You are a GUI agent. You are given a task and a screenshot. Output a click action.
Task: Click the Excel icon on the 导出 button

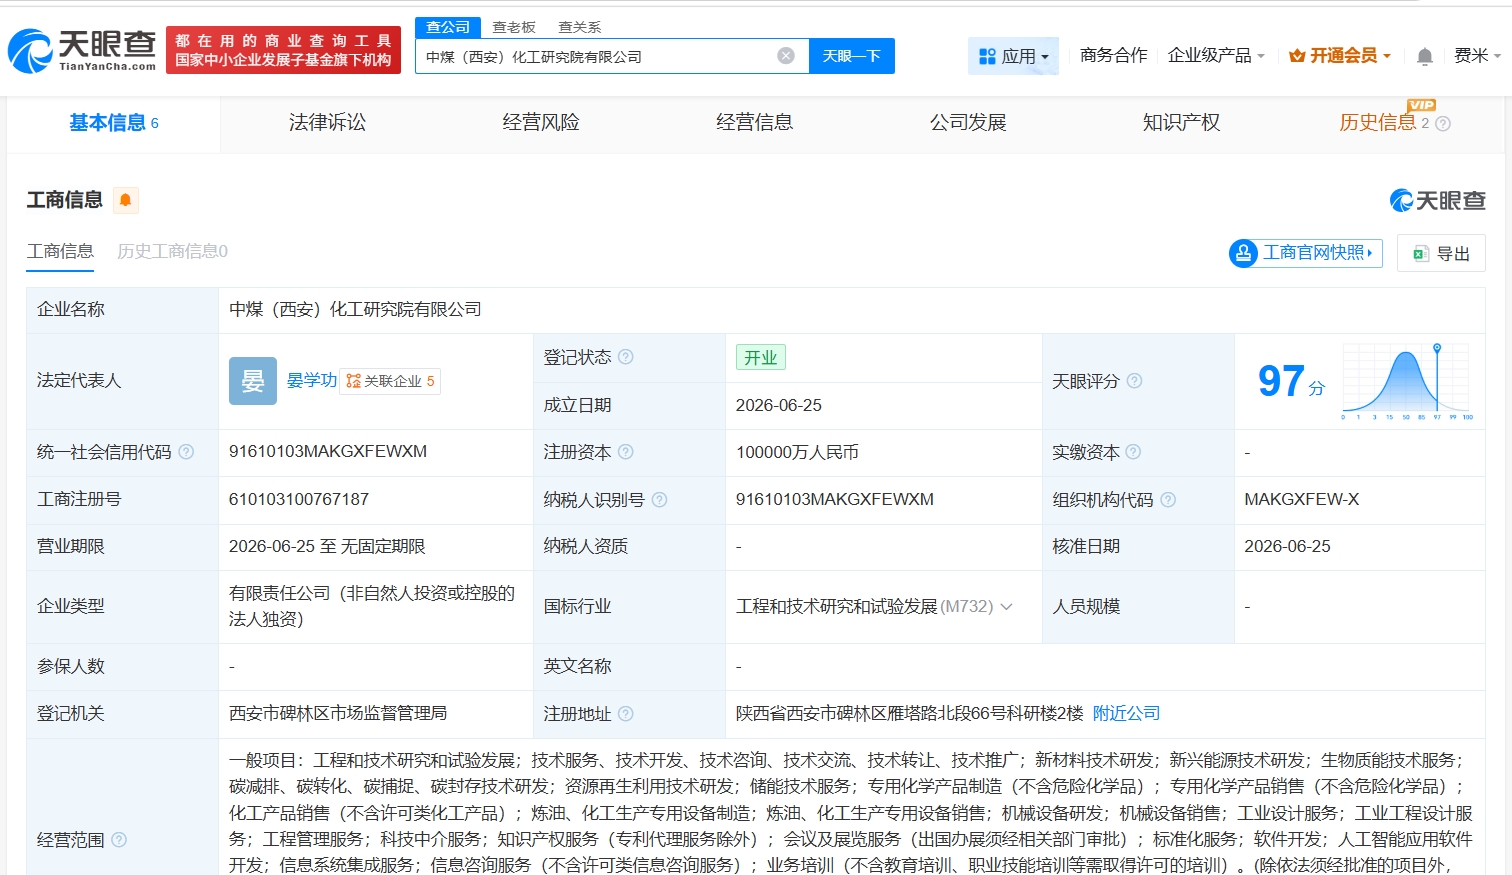coord(1420,254)
